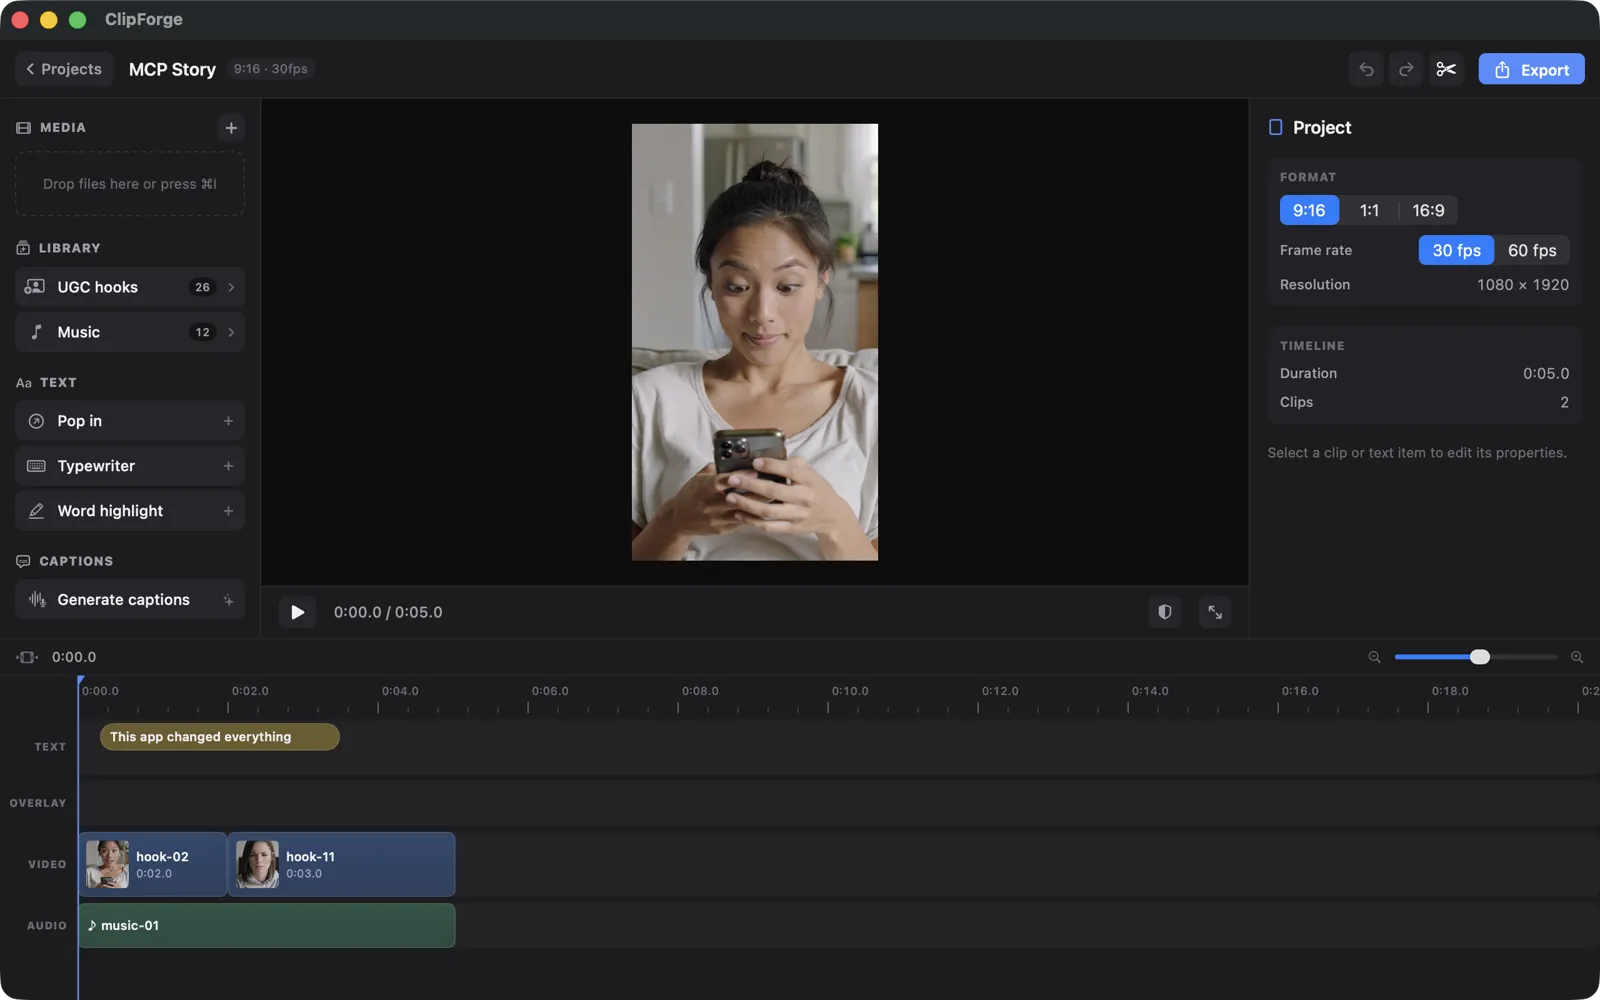Click the playhead handle at 0:00.0
1600x1000 pixels.
click(80, 681)
